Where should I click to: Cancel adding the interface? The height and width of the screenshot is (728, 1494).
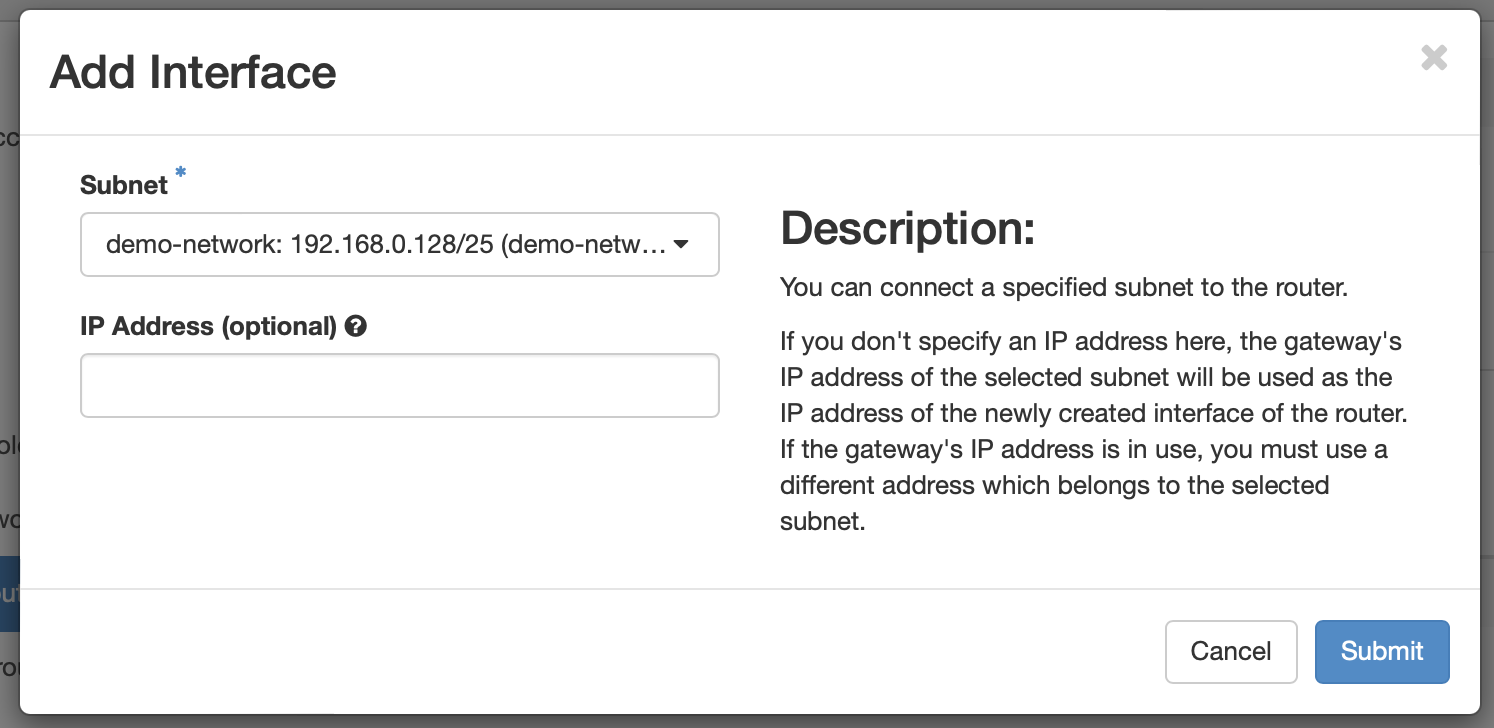(x=1231, y=652)
